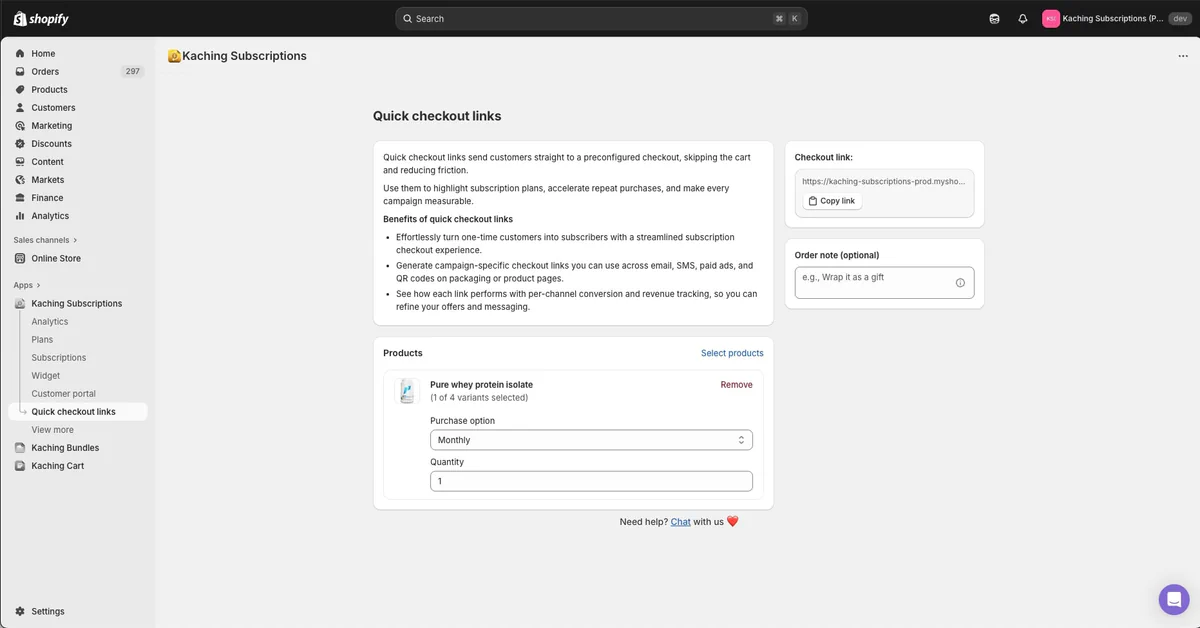Image resolution: width=1200 pixels, height=628 pixels.
Task: Remove Pure whey protein isolate product
Action: click(x=737, y=385)
